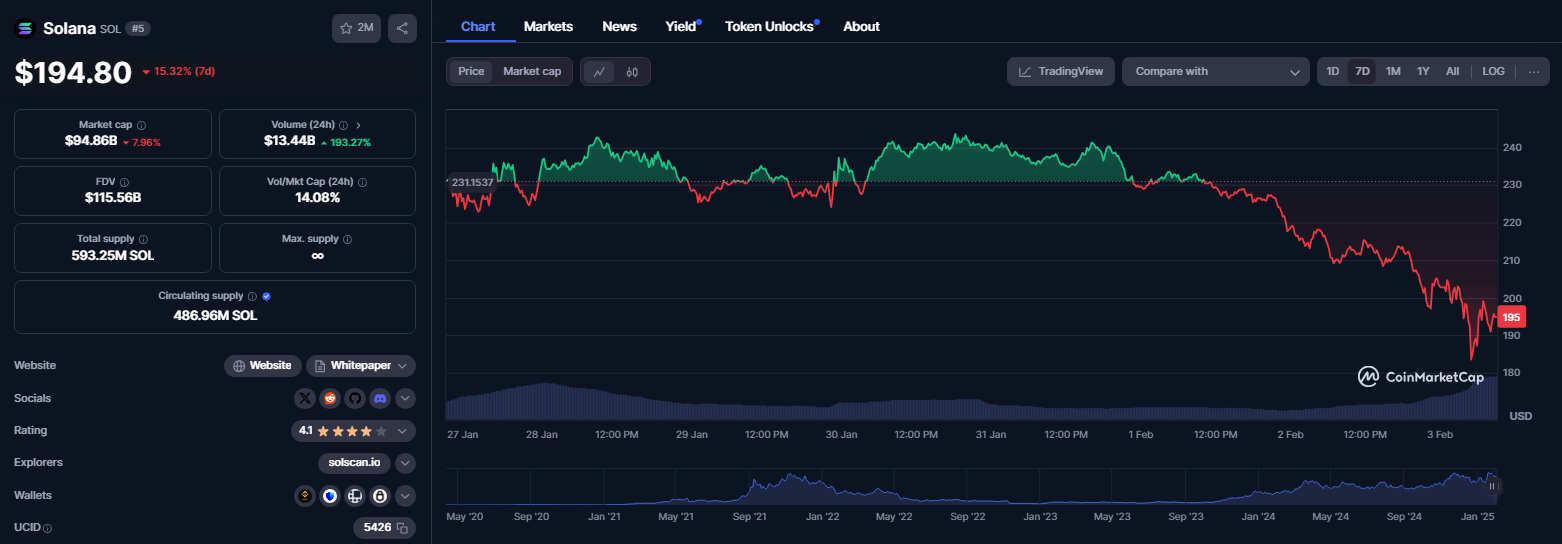Click the blue circular wallet icon
1562x544 pixels.
click(x=330, y=495)
